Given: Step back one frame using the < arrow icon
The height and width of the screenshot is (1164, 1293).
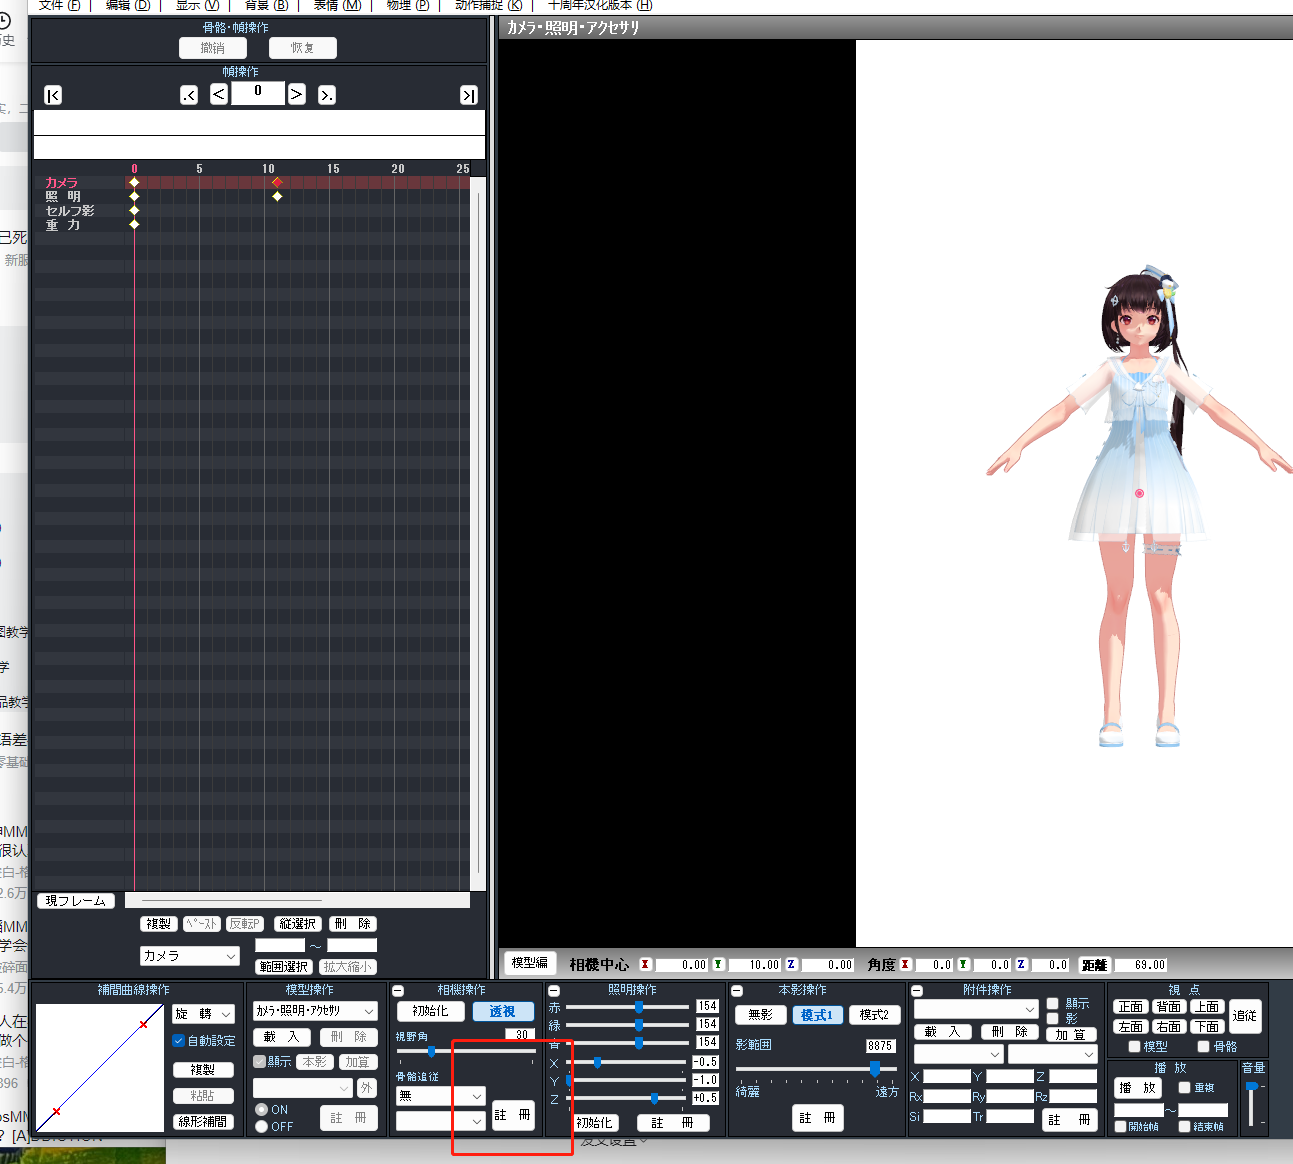Looking at the screenshot, I should (x=218, y=93).
